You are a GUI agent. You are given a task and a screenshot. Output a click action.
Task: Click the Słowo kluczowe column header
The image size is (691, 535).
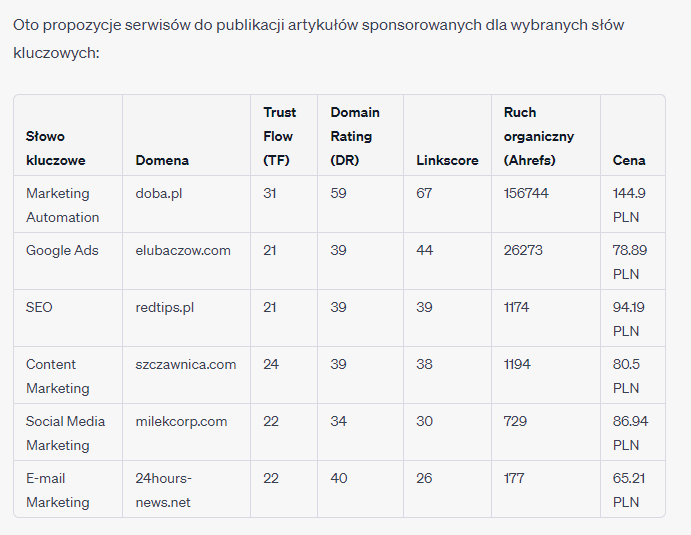point(56,148)
